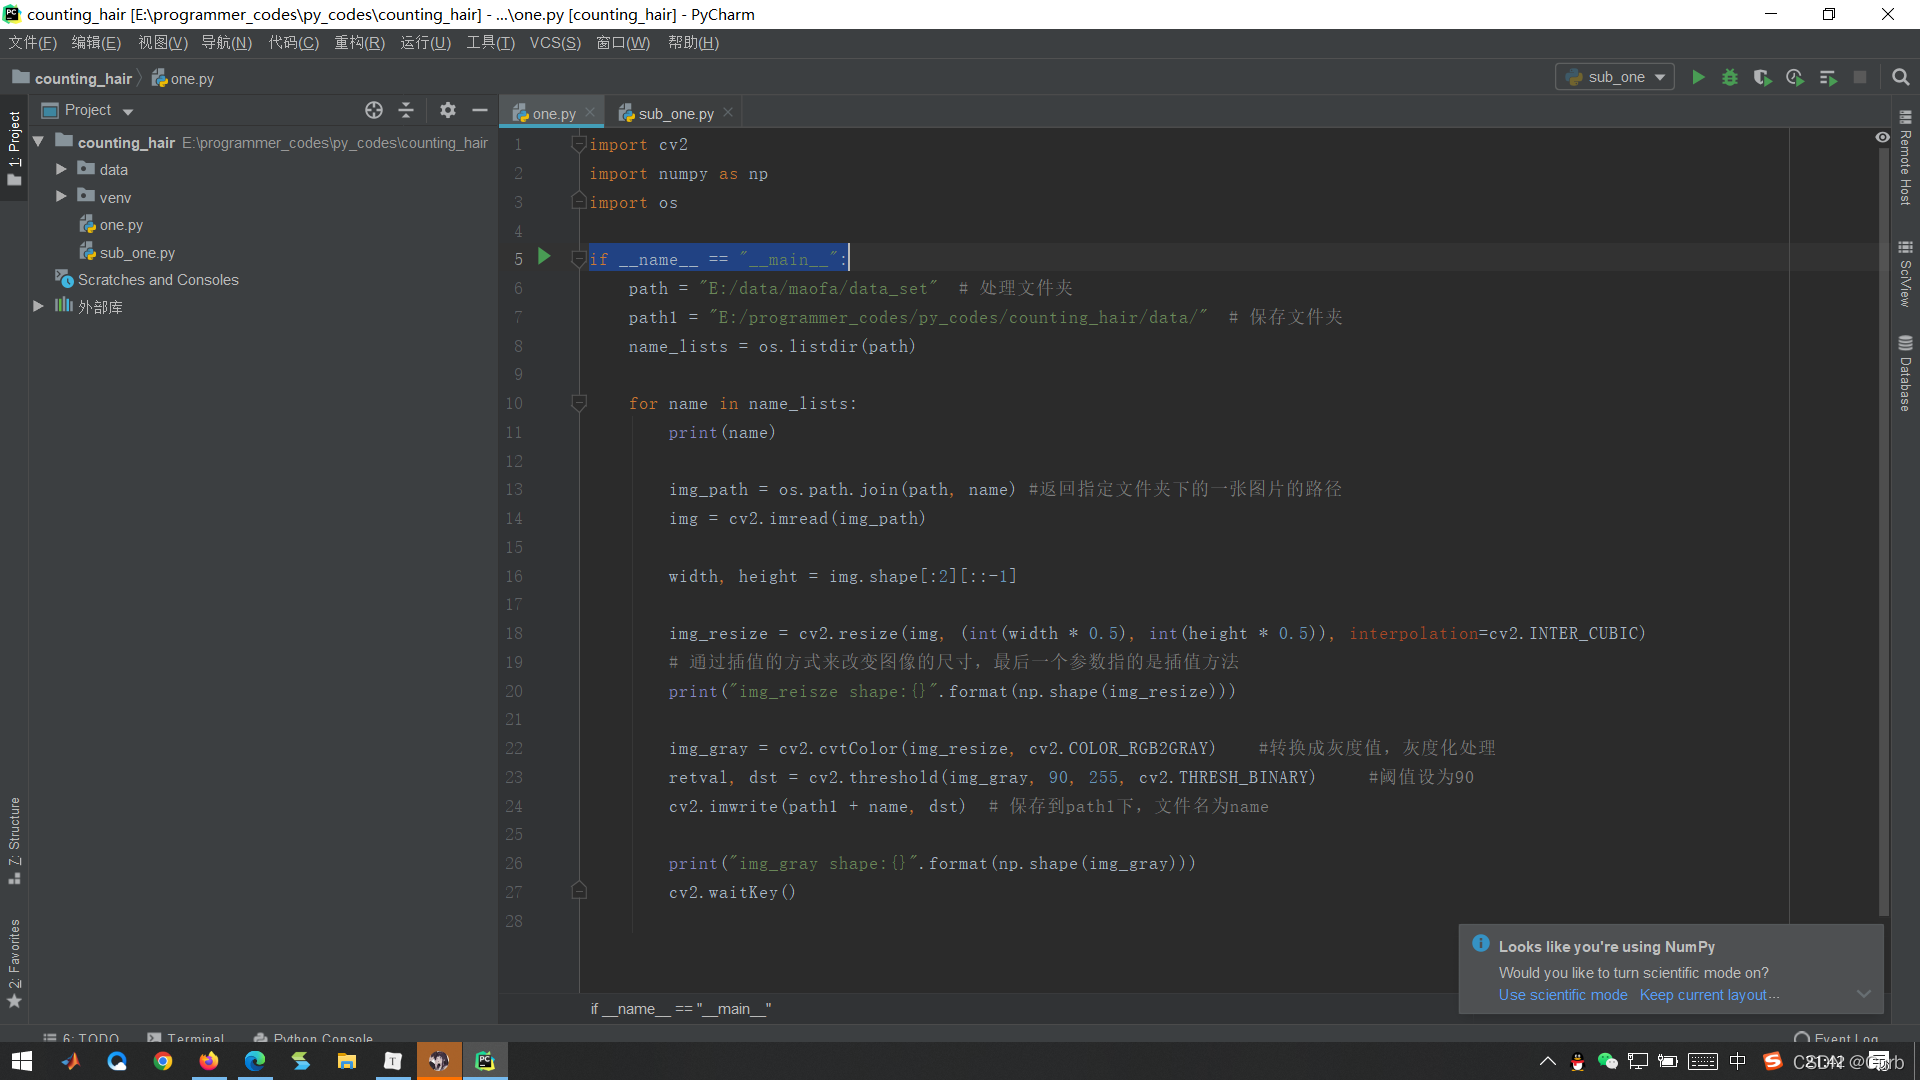Switch to the sub_one.py editor tab

click(675, 114)
